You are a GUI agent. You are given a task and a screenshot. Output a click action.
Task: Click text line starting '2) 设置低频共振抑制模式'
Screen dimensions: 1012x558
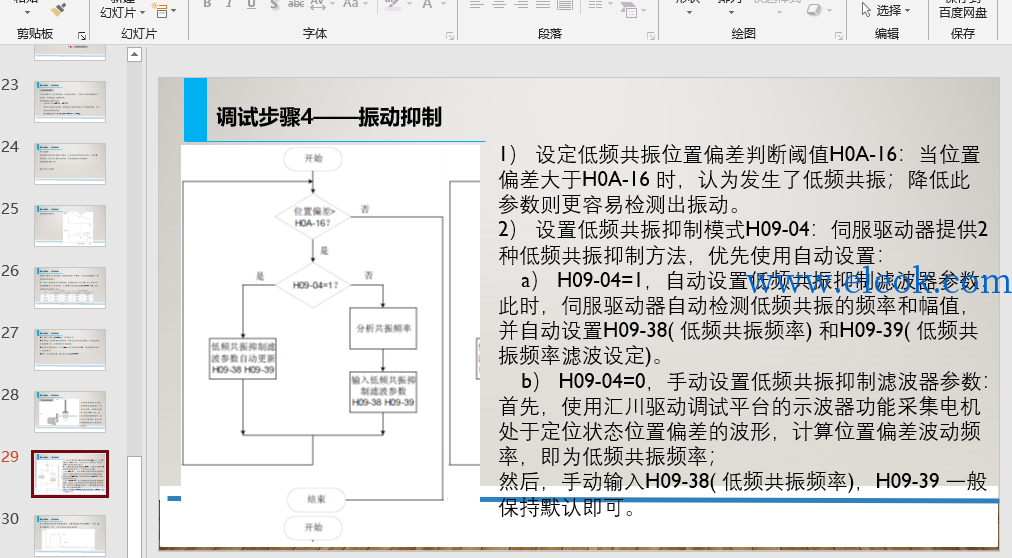743,230
